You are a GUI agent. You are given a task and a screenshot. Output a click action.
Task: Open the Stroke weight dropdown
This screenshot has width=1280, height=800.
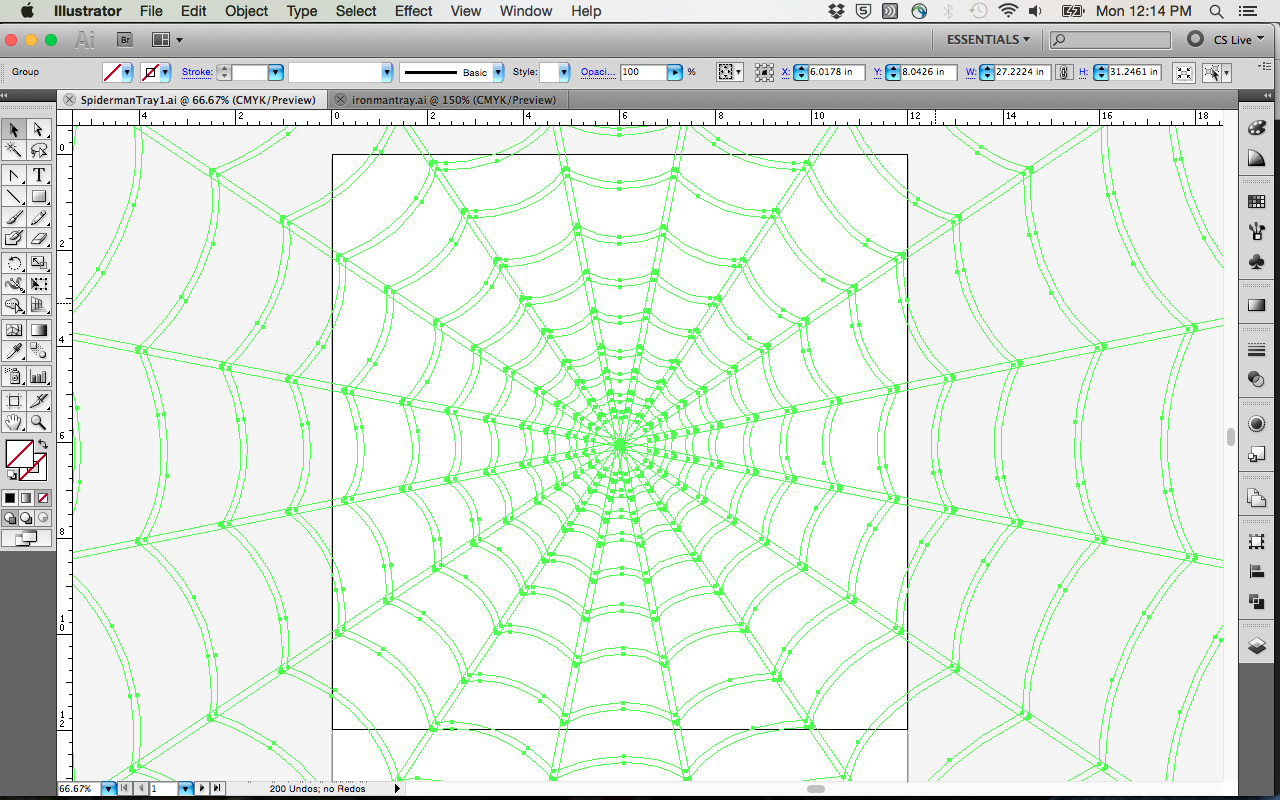tap(276, 72)
